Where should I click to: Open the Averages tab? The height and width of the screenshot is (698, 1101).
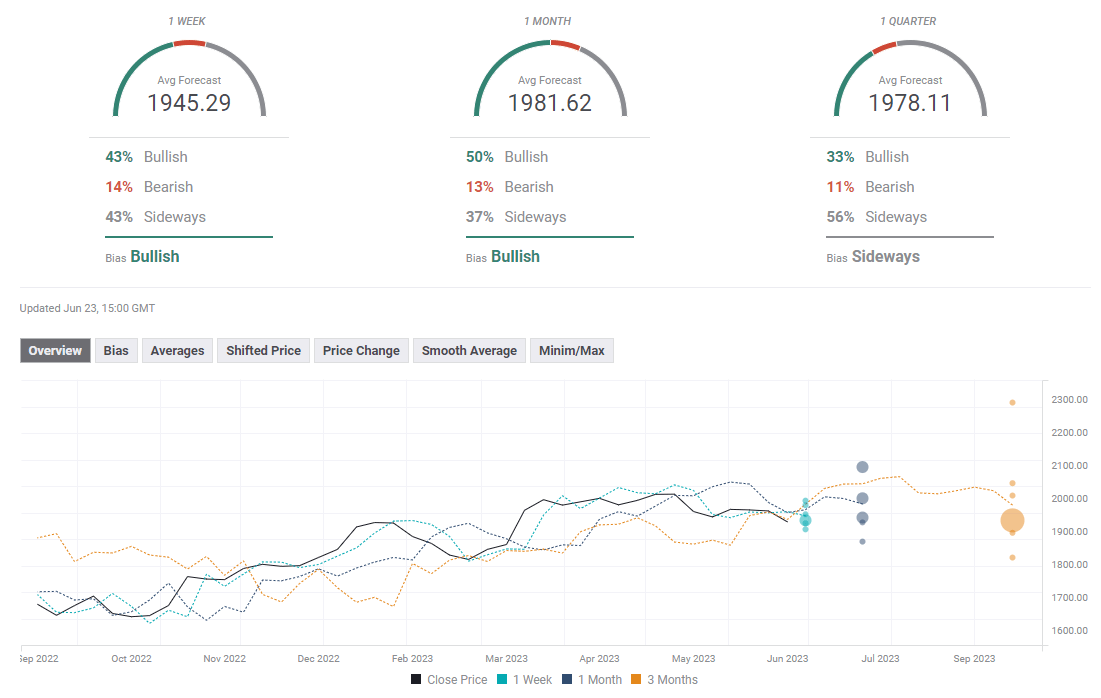pos(177,351)
